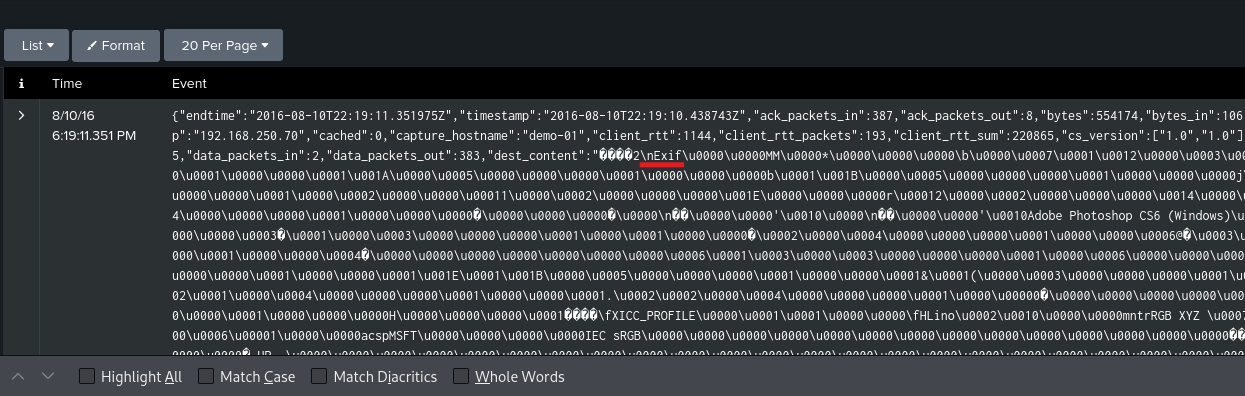Jump to next find match arrow

48,376
